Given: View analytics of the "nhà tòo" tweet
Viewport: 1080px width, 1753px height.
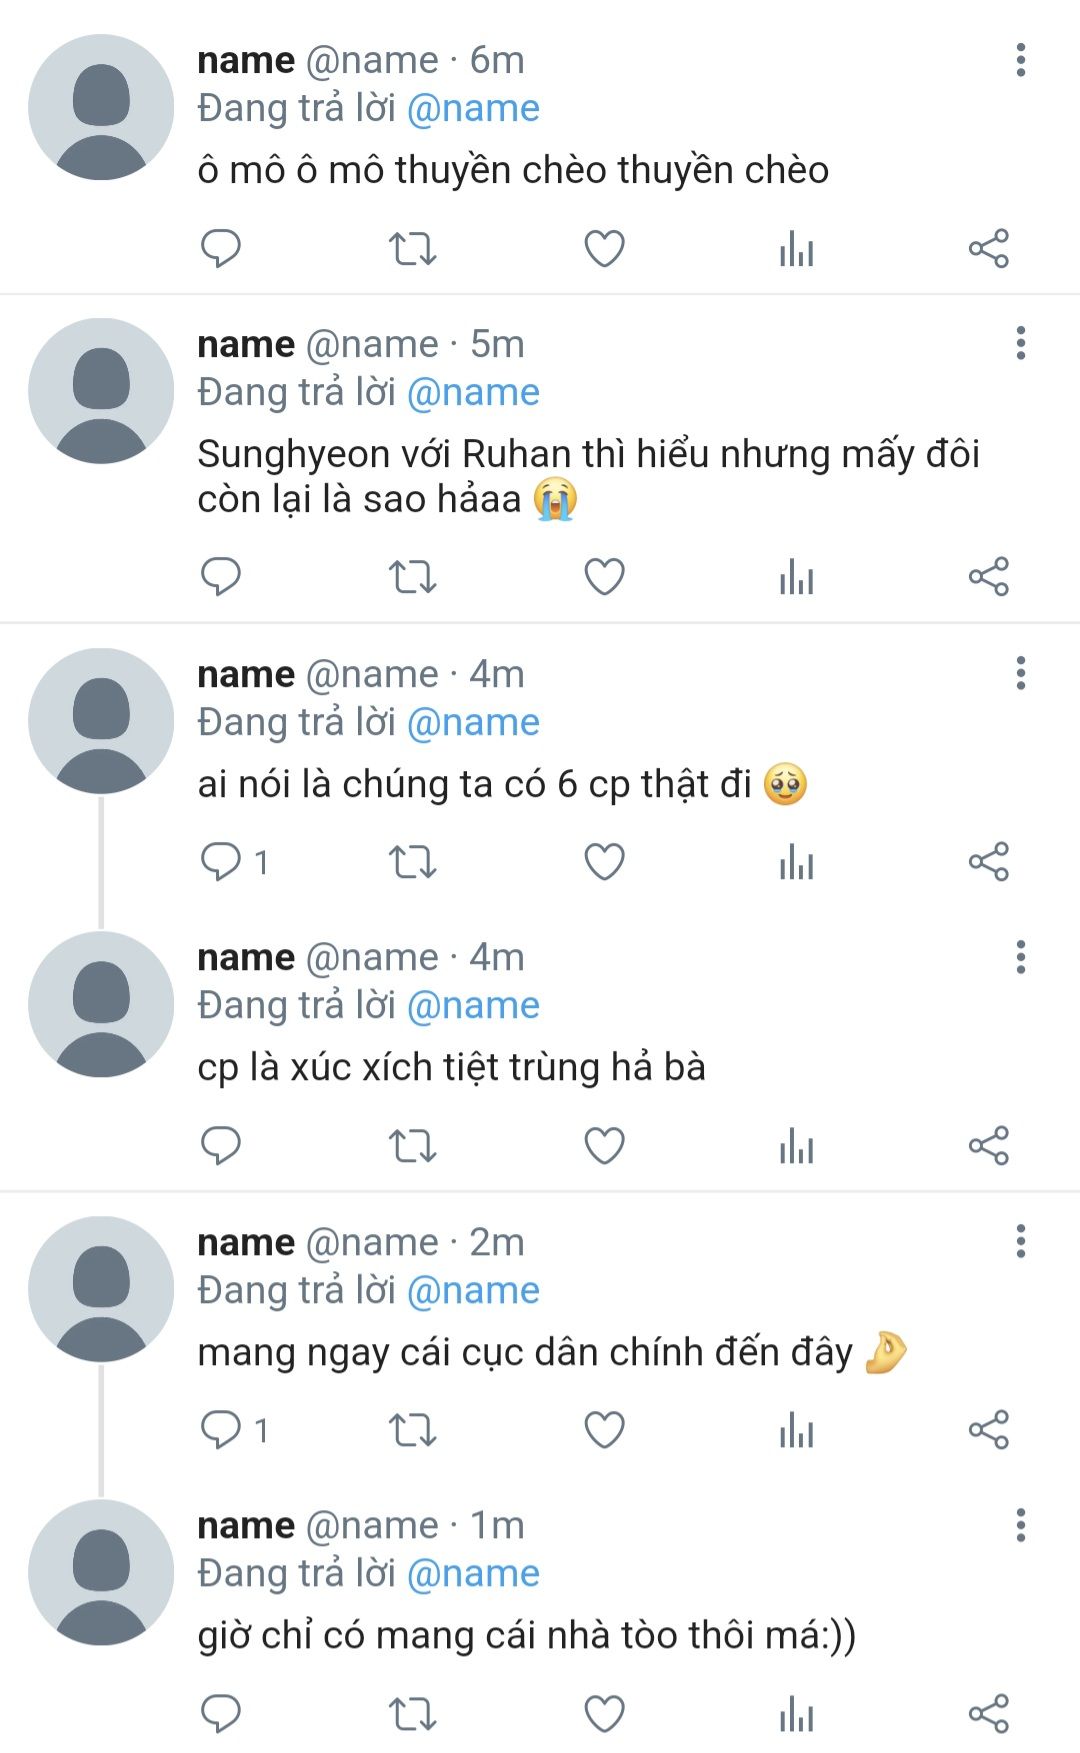Looking at the screenshot, I should click(x=796, y=1713).
